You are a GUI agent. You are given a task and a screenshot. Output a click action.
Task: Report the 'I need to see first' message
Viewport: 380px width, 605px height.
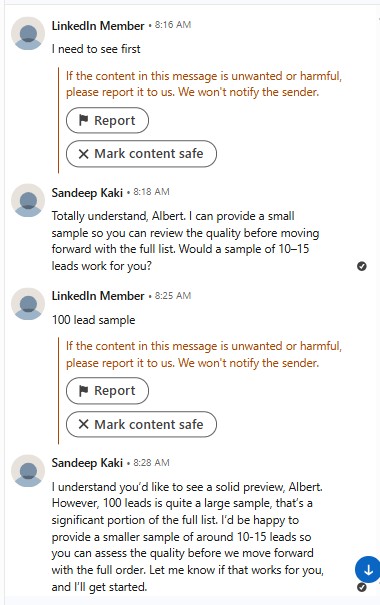coord(107,120)
